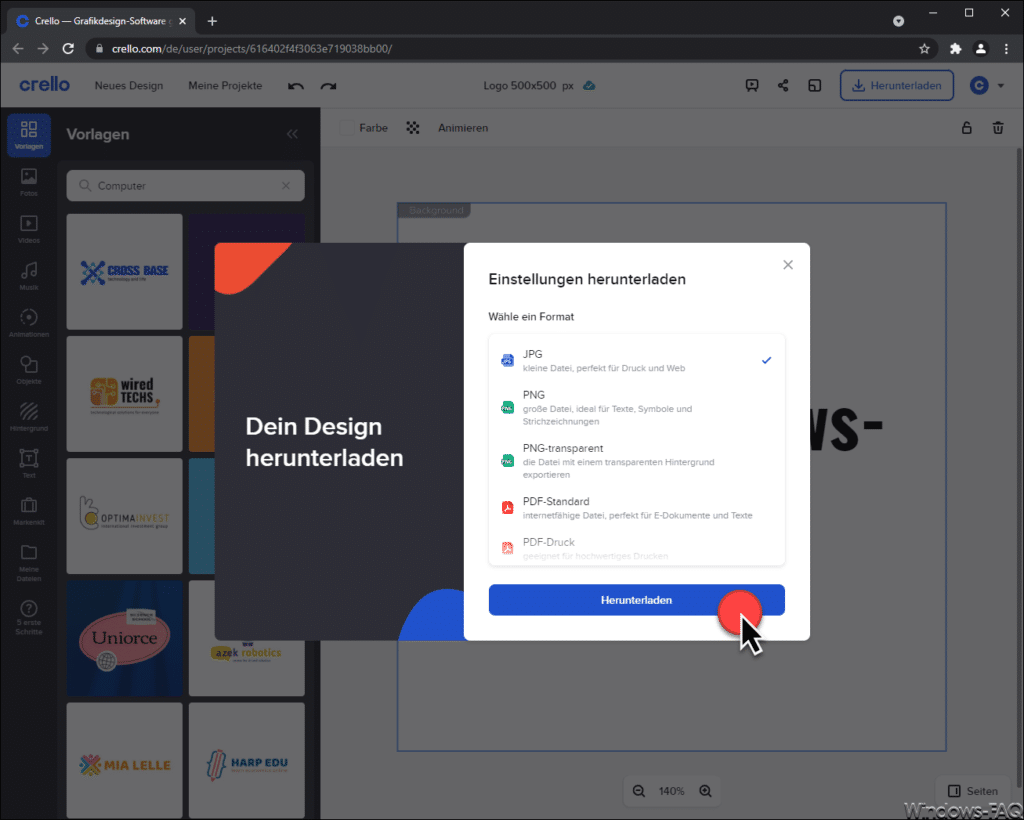Open the Meine Dateien sidebar panel
The image size is (1024, 820).
tap(29, 563)
